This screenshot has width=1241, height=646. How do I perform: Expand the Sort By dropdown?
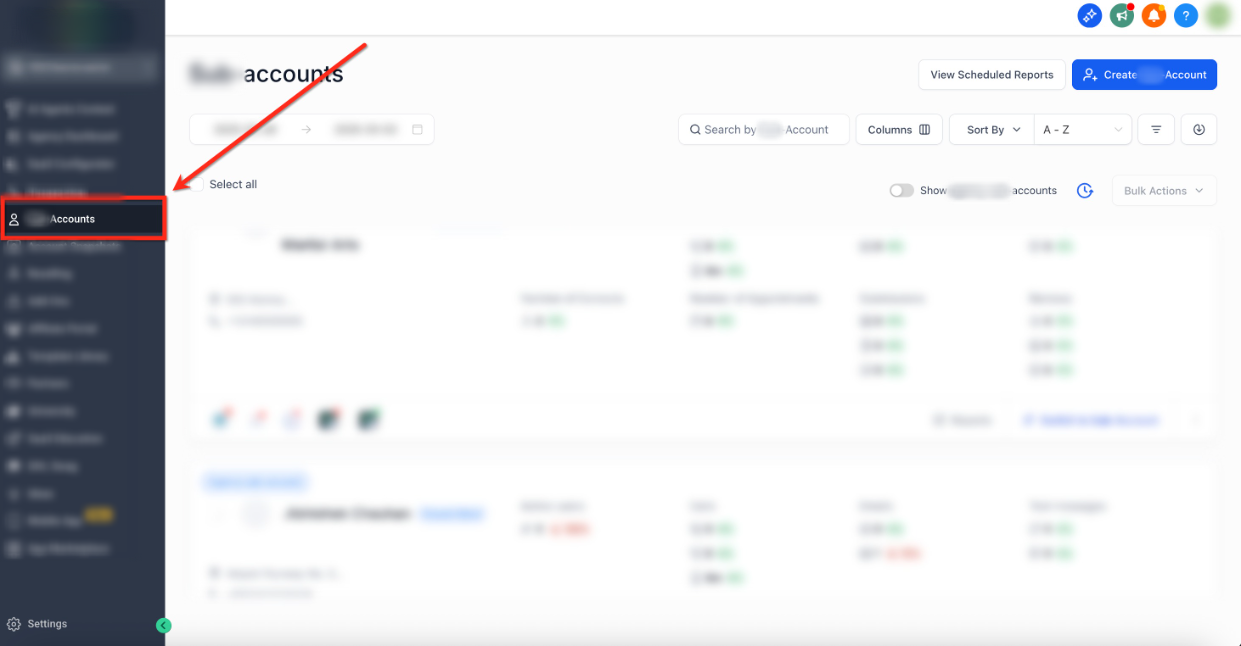point(991,129)
